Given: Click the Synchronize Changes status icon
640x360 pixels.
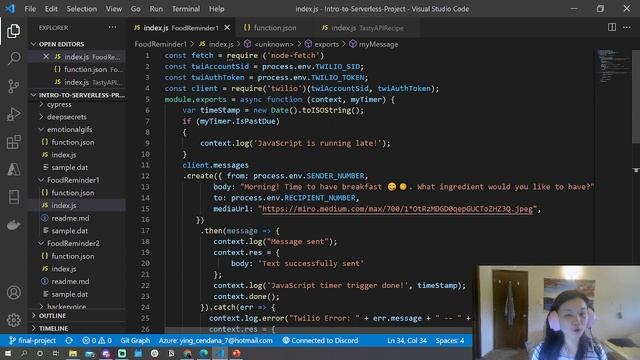Looking at the screenshot, I should pyautogui.click(x=69, y=340).
